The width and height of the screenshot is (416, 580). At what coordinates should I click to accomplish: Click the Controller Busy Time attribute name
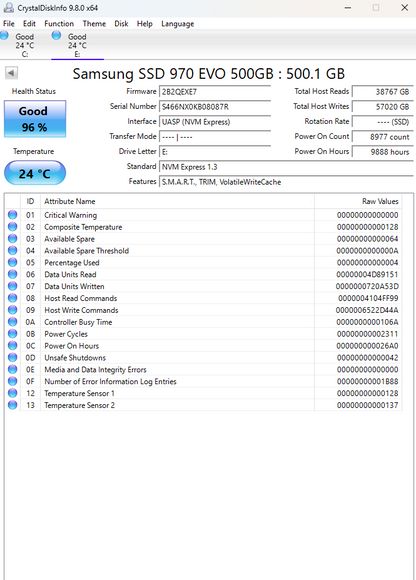78,322
